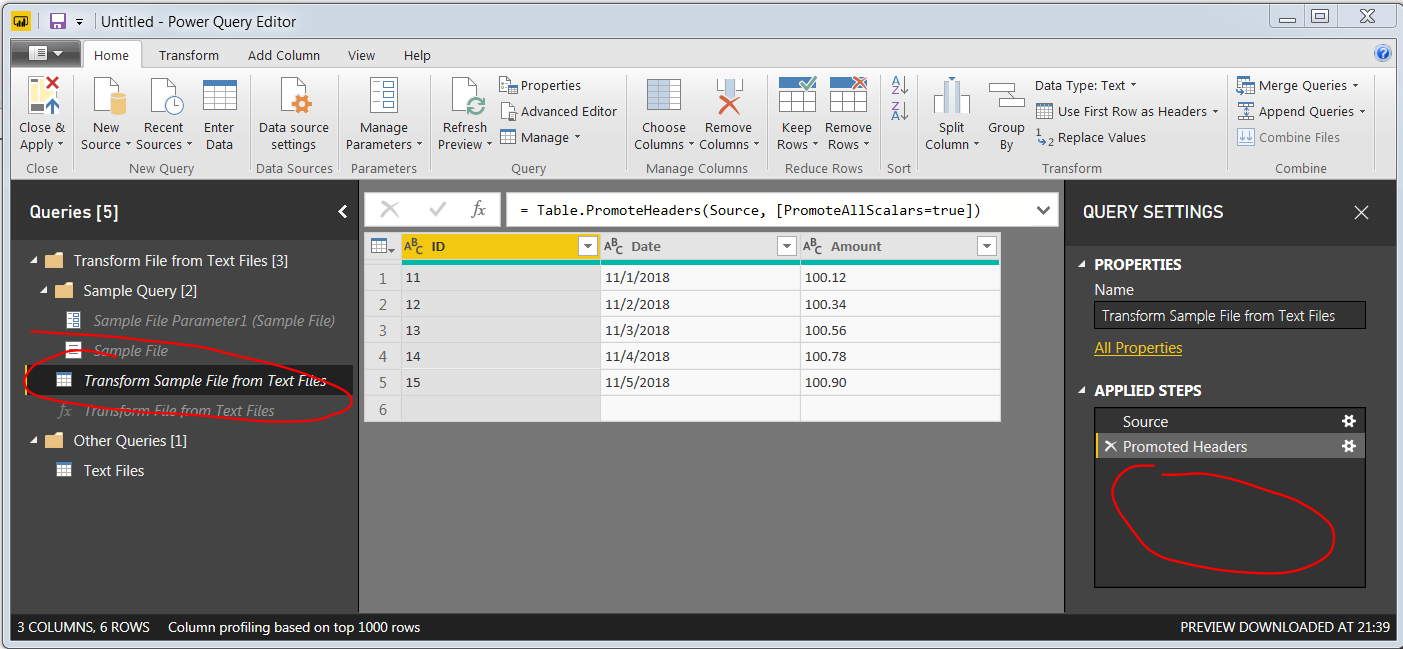Viewport: 1403px width, 649px height.
Task: Open the Help tab
Action: click(417, 56)
